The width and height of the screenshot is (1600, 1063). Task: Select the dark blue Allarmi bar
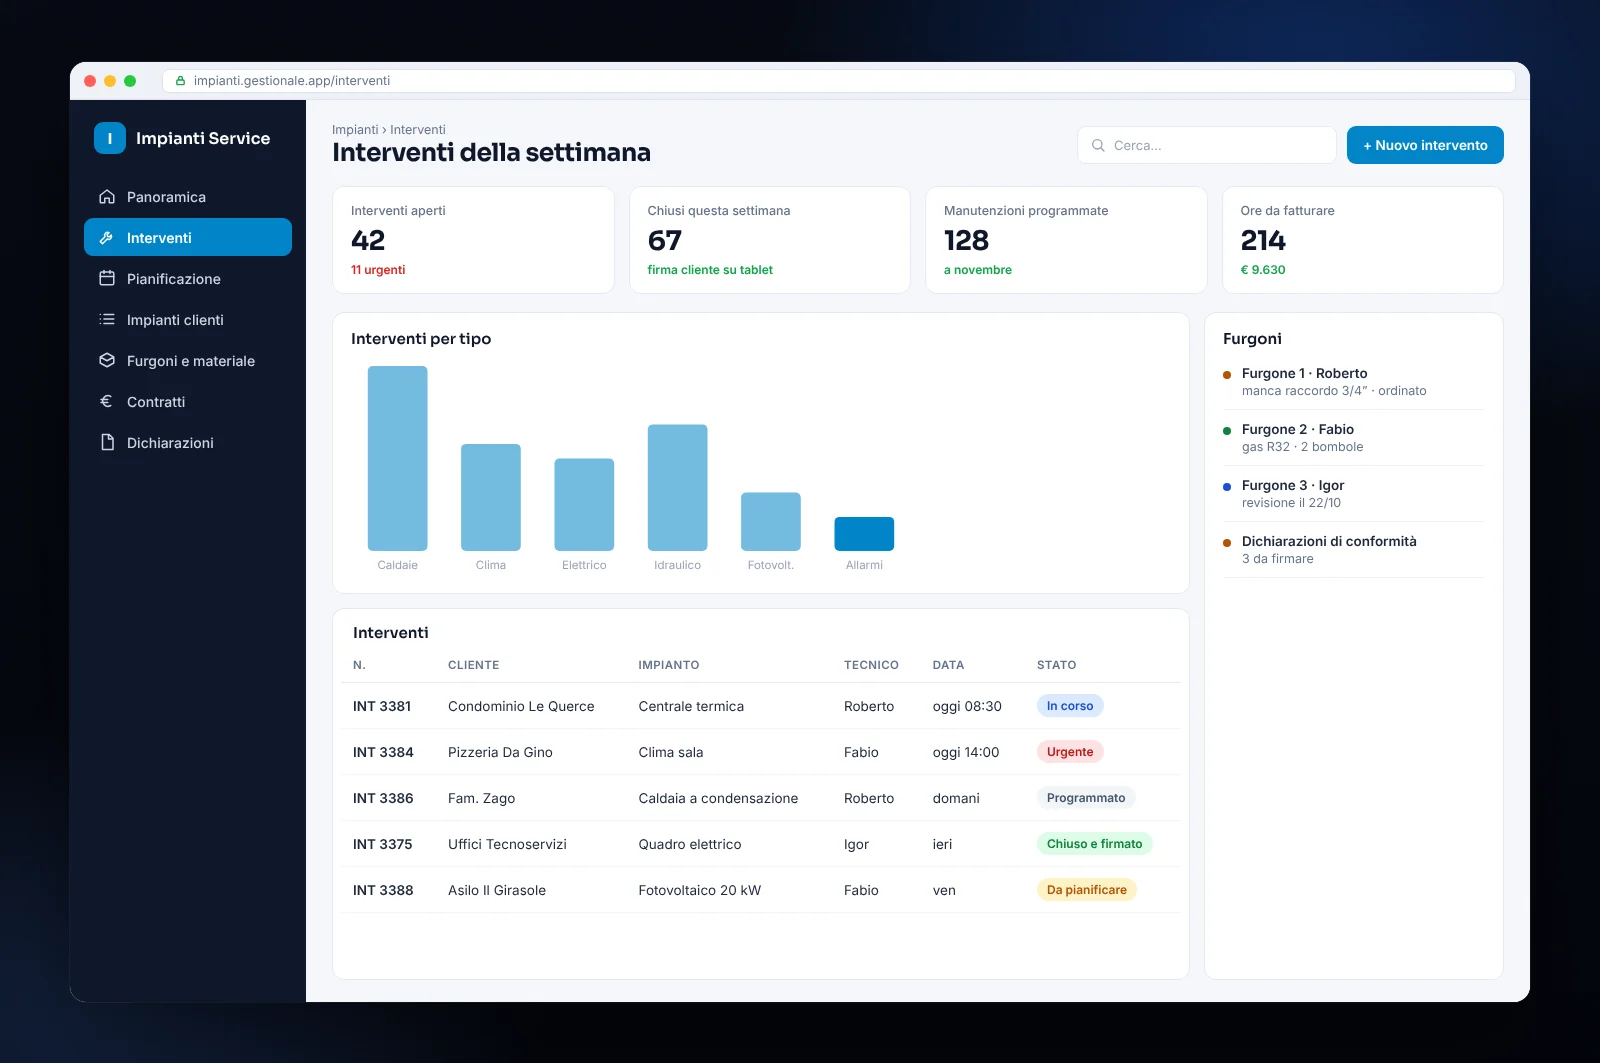(864, 534)
